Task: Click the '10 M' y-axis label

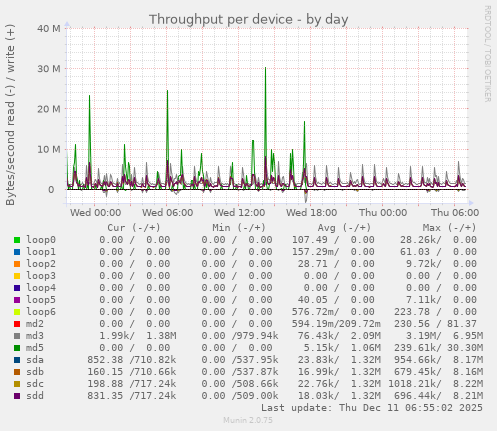Action: click(x=49, y=149)
